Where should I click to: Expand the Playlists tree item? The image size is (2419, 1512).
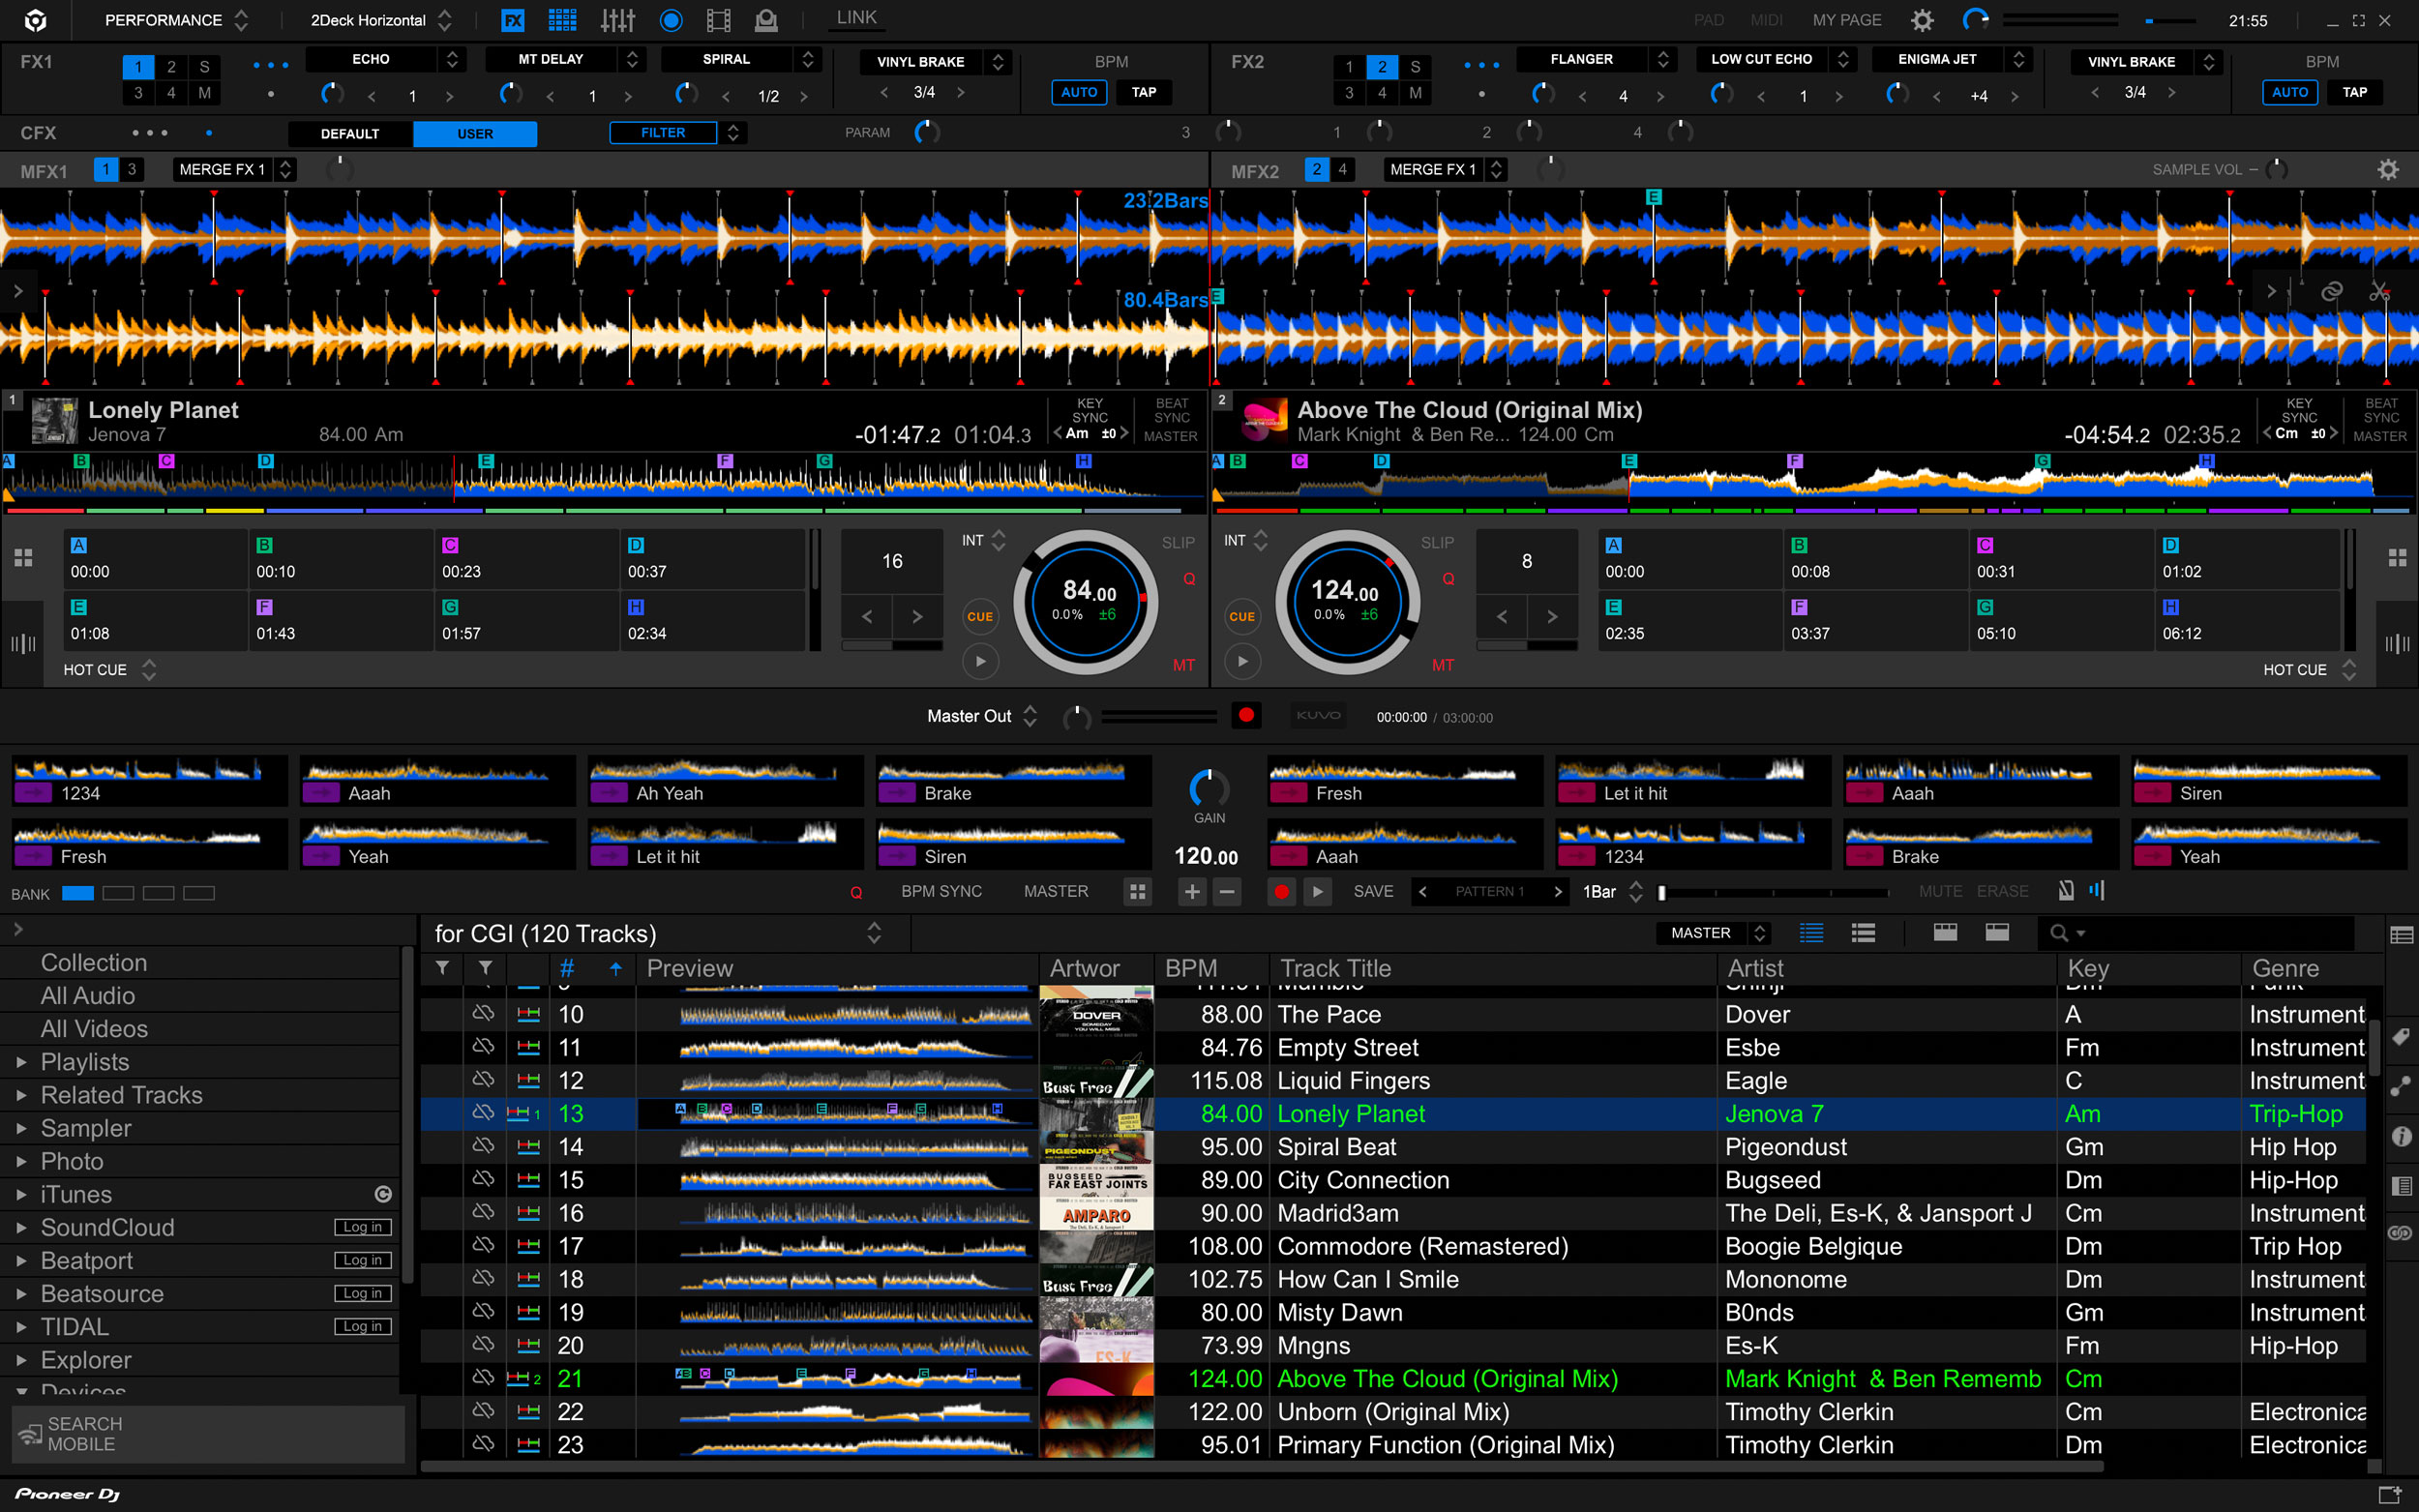coord(21,1062)
